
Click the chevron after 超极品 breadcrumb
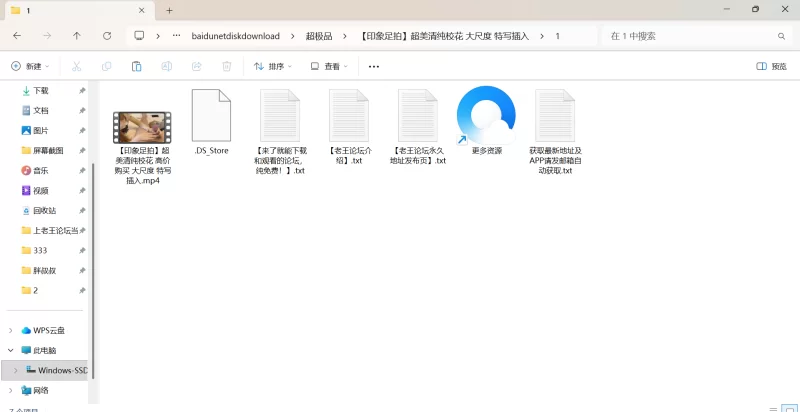(x=345, y=36)
